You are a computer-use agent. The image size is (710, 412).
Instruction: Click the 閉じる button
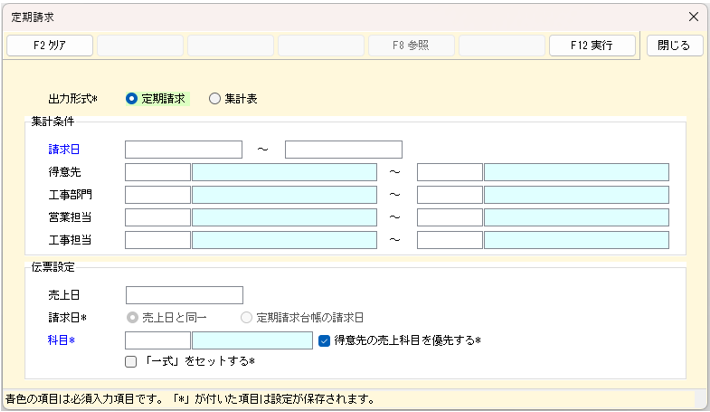pos(675,45)
